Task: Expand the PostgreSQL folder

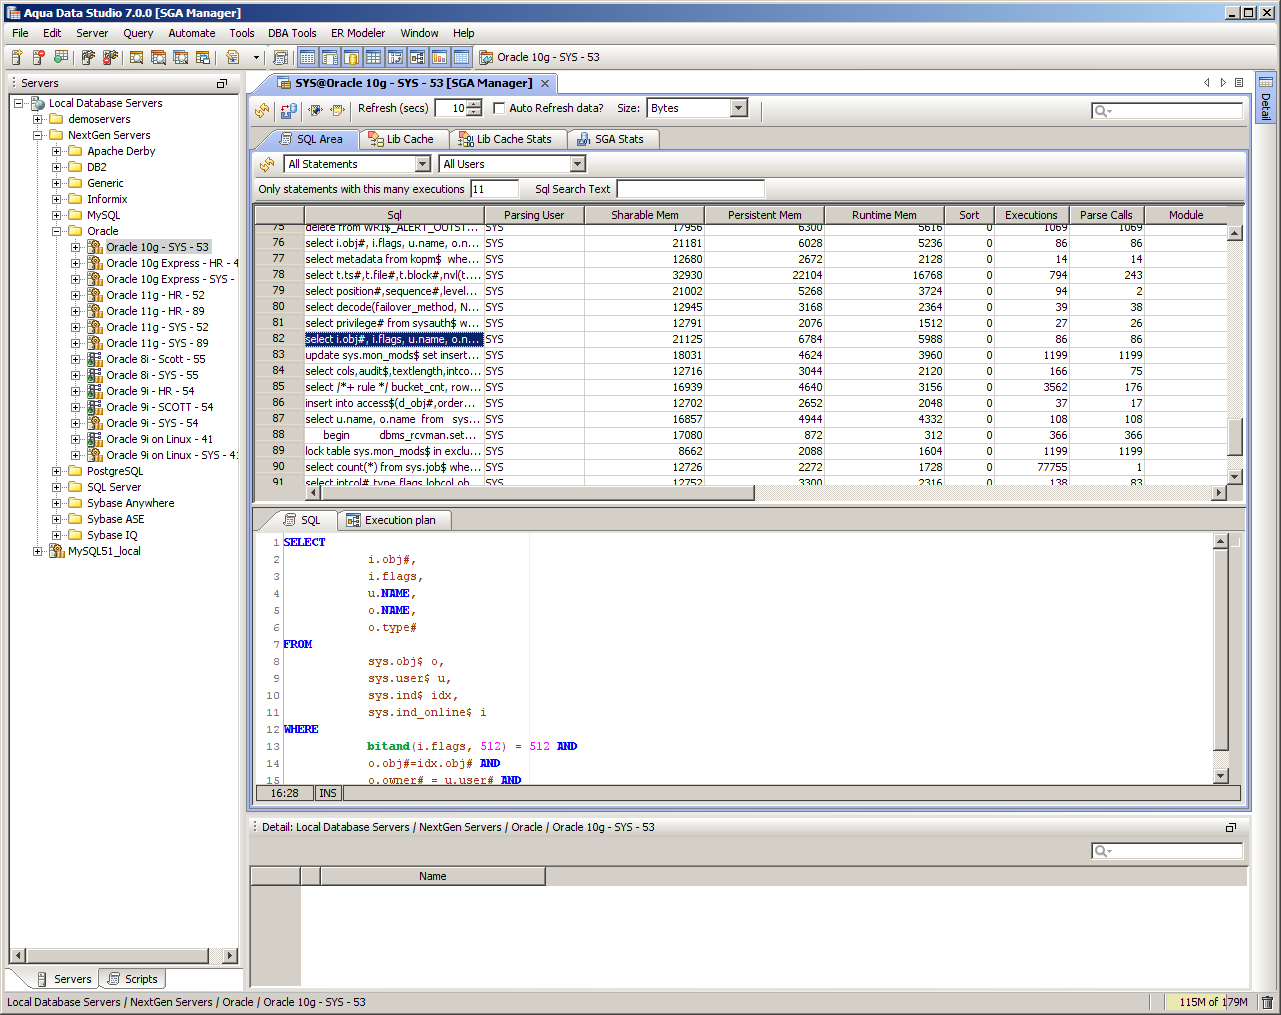Action: point(57,471)
